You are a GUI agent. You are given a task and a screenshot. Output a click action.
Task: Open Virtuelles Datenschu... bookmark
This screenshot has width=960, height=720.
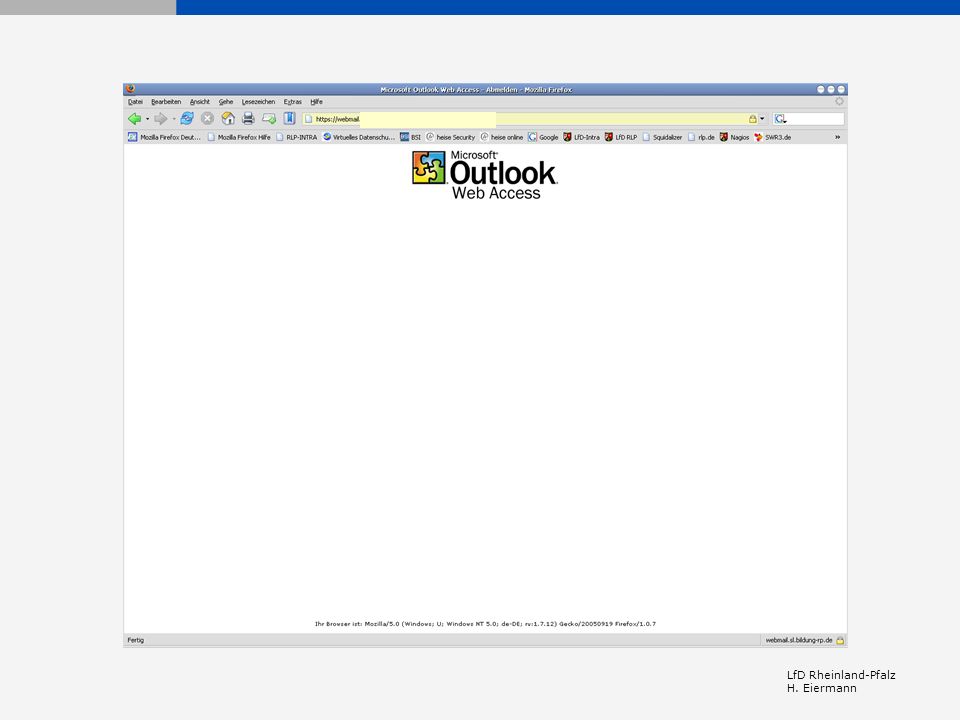click(359, 137)
